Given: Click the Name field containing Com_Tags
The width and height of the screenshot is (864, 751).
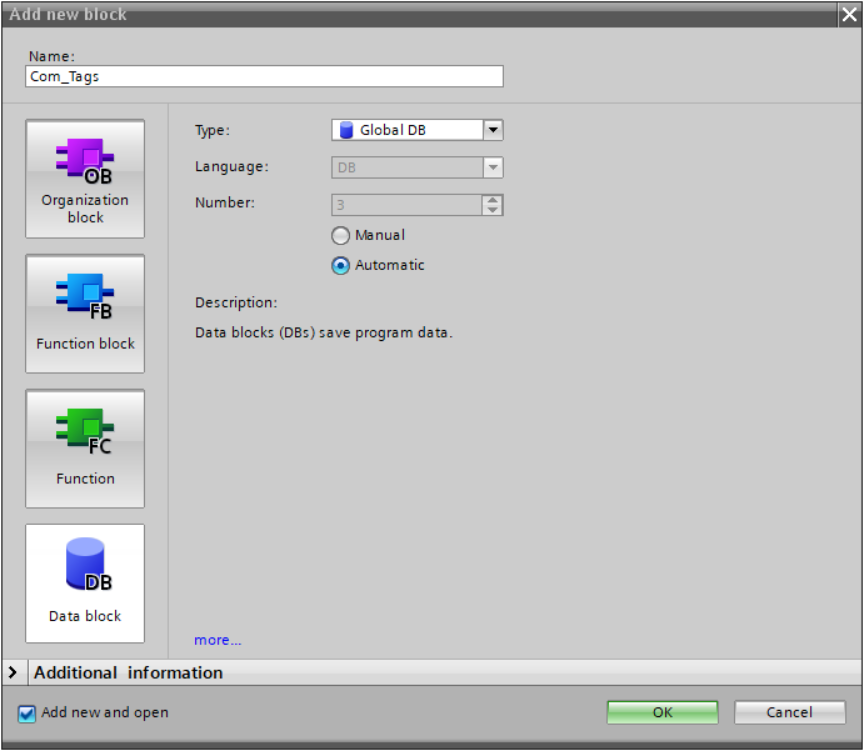Looking at the screenshot, I should pyautogui.click(x=264, y=77).
